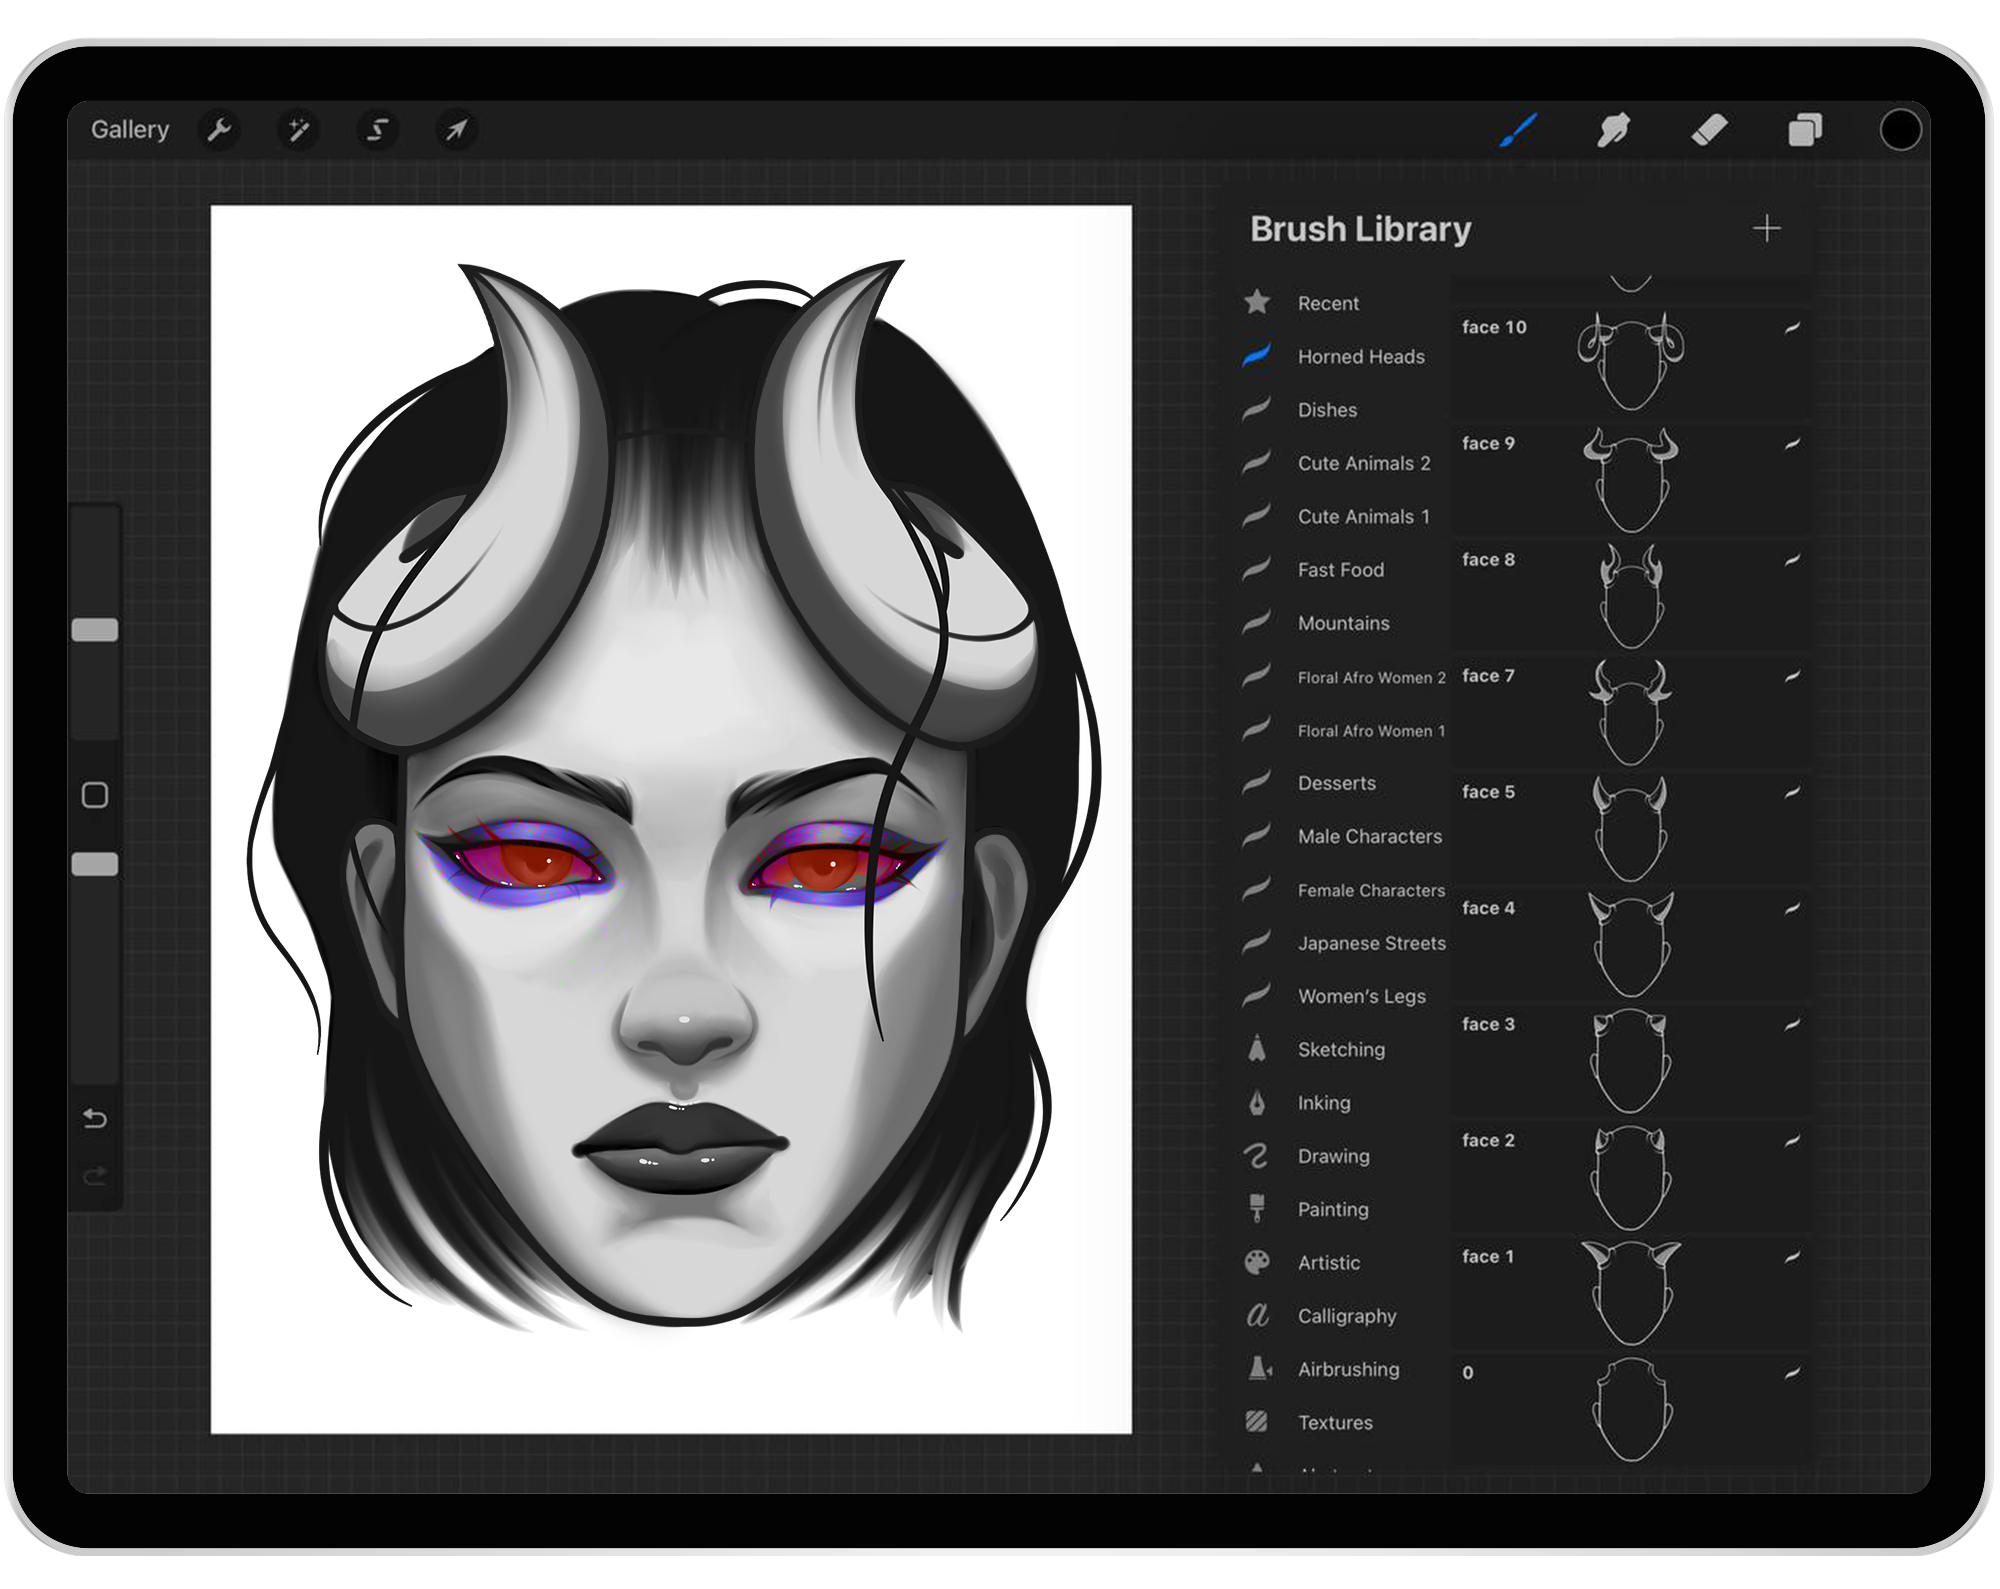Tap the undo arrow

pyautogui.click(x=96, y=1119)
